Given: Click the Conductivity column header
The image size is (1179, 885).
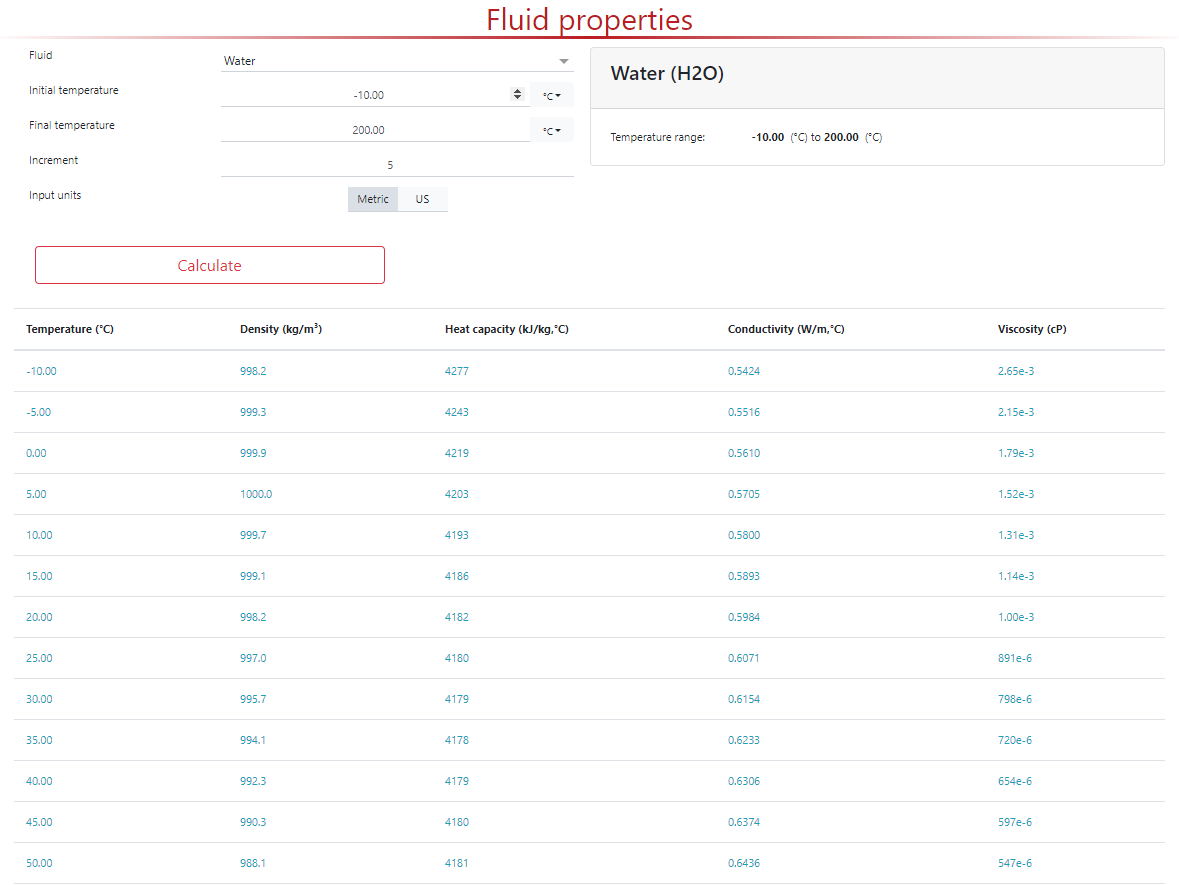Looking at the screenshot, I should point(786,329).
